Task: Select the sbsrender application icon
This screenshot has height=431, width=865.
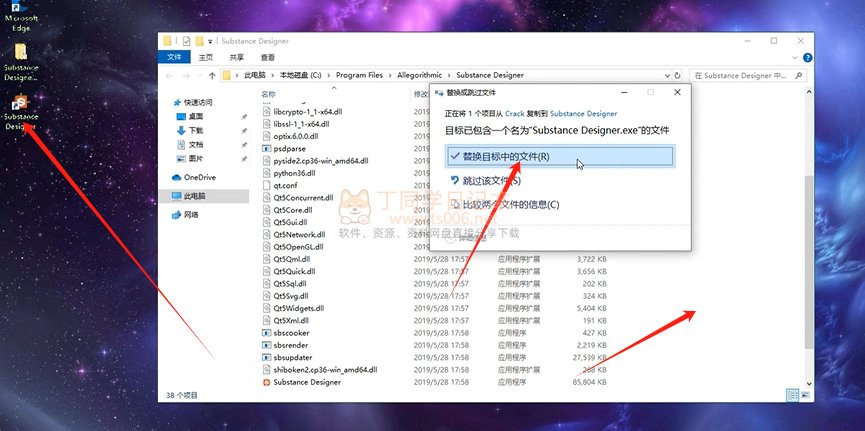Action: pyautogui.click(x=266, y=345)
